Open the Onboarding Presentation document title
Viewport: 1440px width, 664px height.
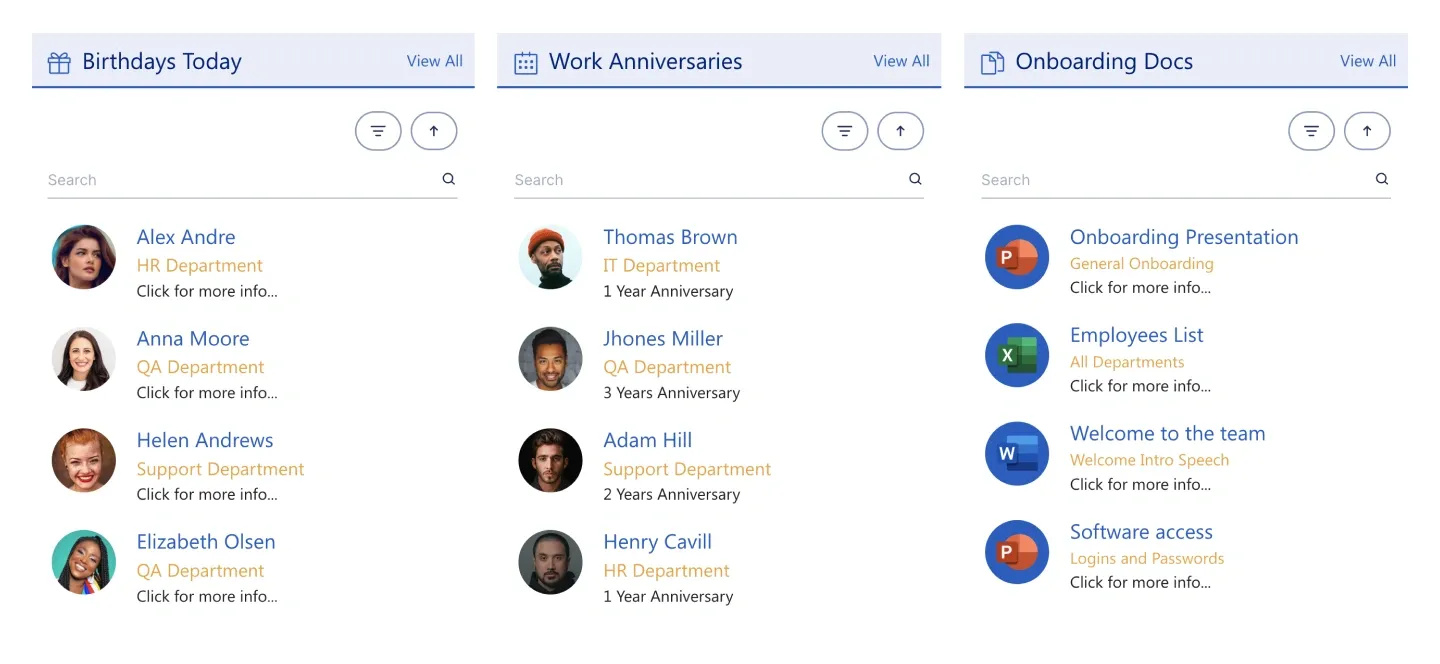[1184, 237]
